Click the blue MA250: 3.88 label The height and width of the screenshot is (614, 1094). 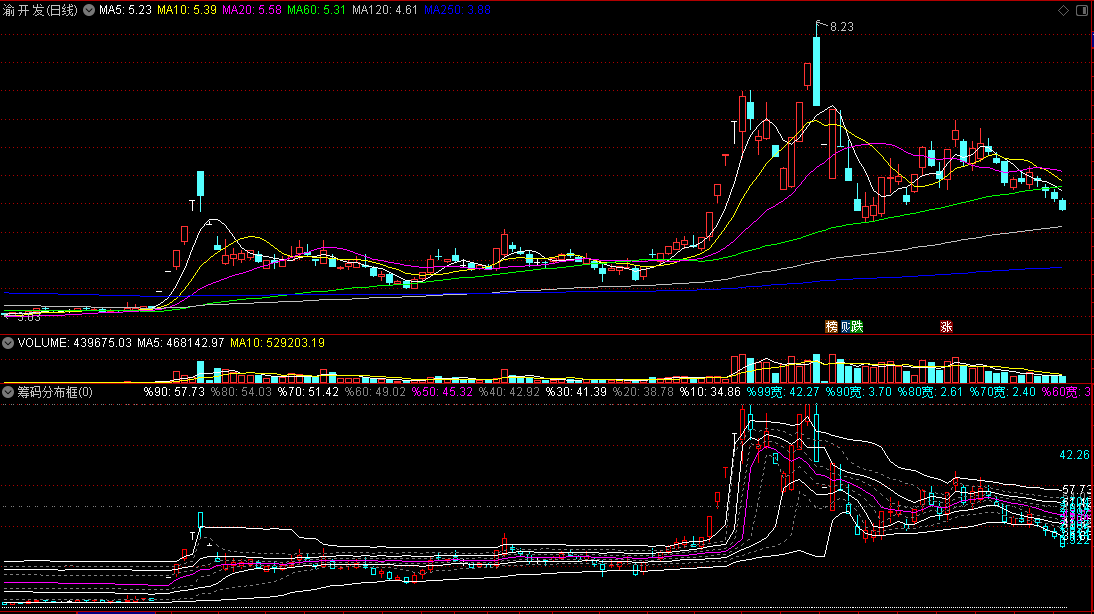(x=458, y=10)
